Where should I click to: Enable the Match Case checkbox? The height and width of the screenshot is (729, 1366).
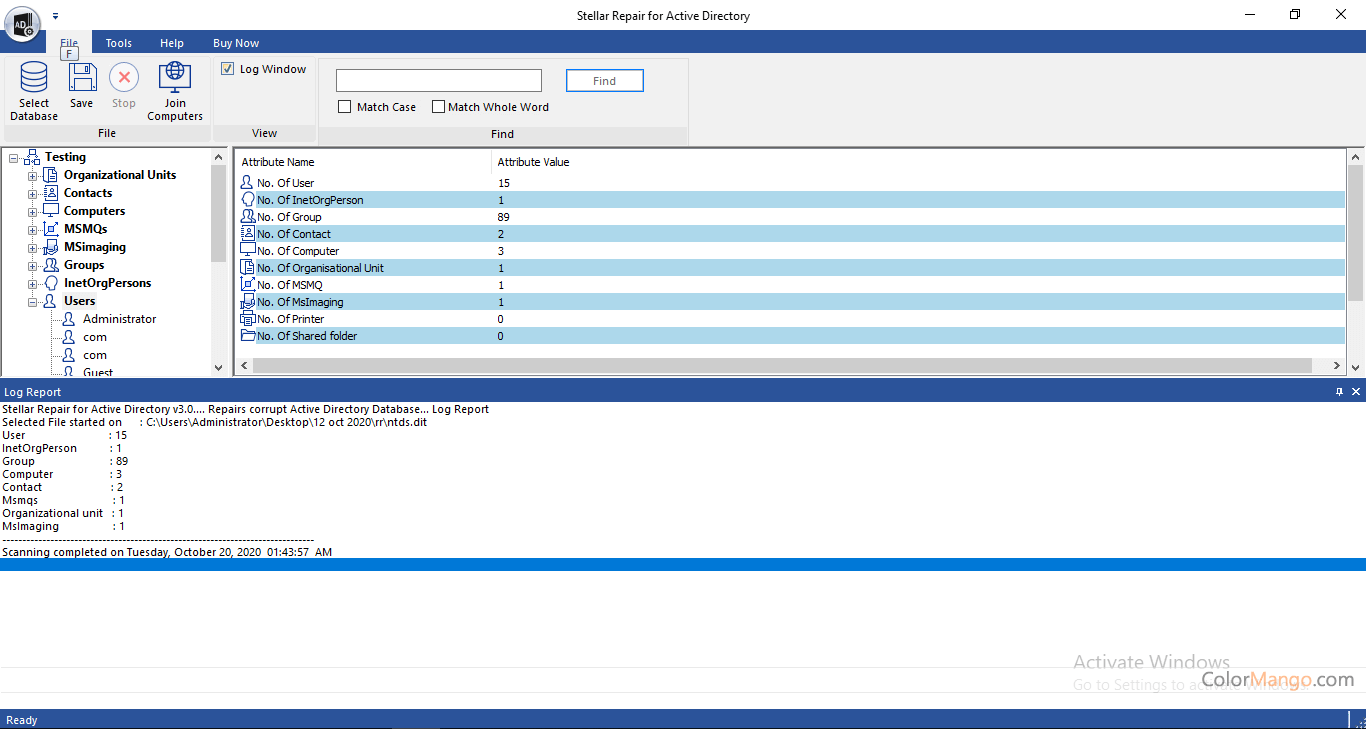pos(345,107)
